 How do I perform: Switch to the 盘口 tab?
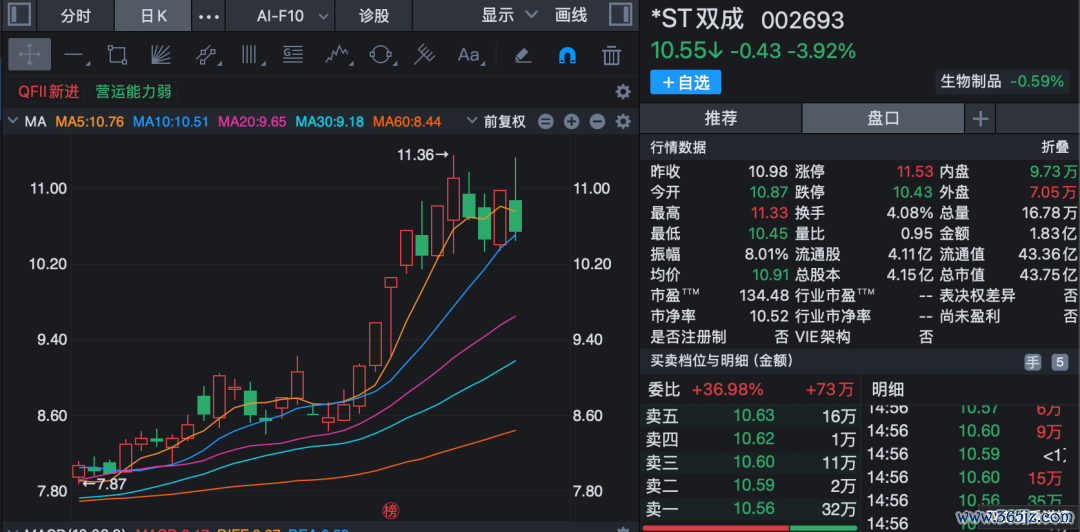883,119
